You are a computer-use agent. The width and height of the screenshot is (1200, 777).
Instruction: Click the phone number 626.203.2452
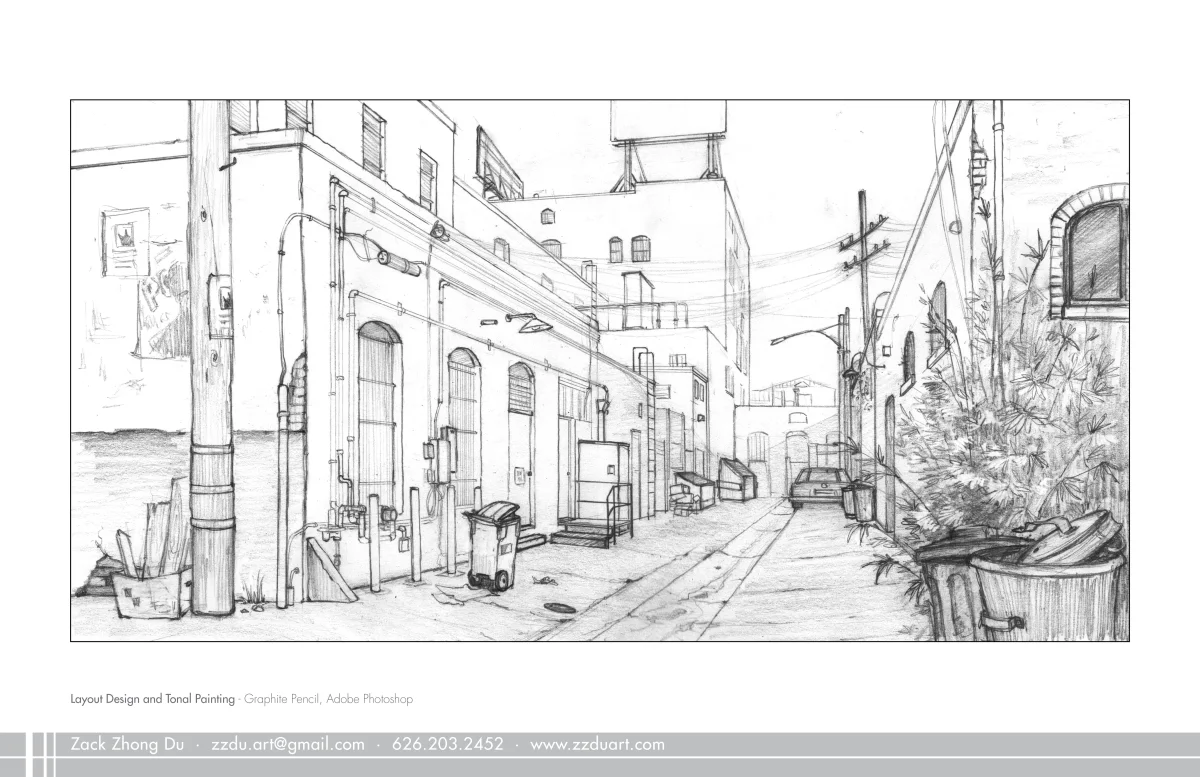[448, 744]
